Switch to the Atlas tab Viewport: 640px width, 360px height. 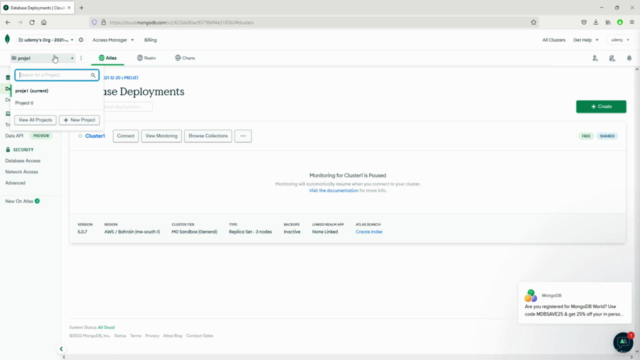click(x=108, y=58)
